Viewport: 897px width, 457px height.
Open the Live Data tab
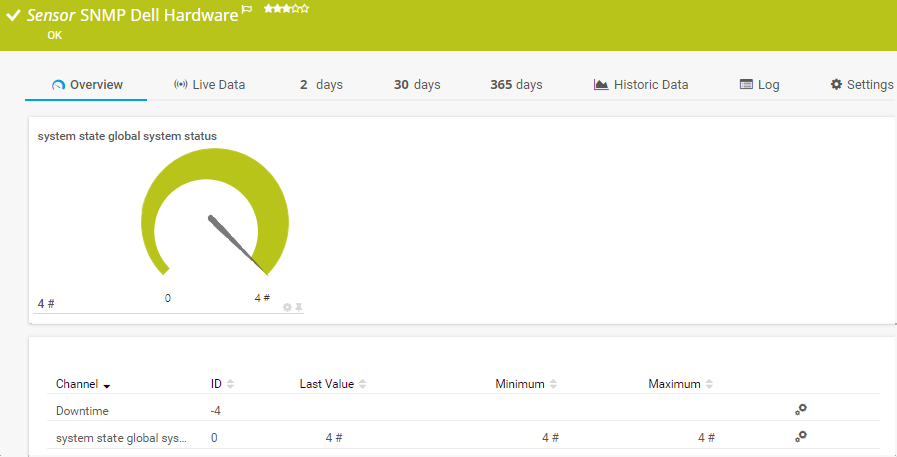(209, 85)
